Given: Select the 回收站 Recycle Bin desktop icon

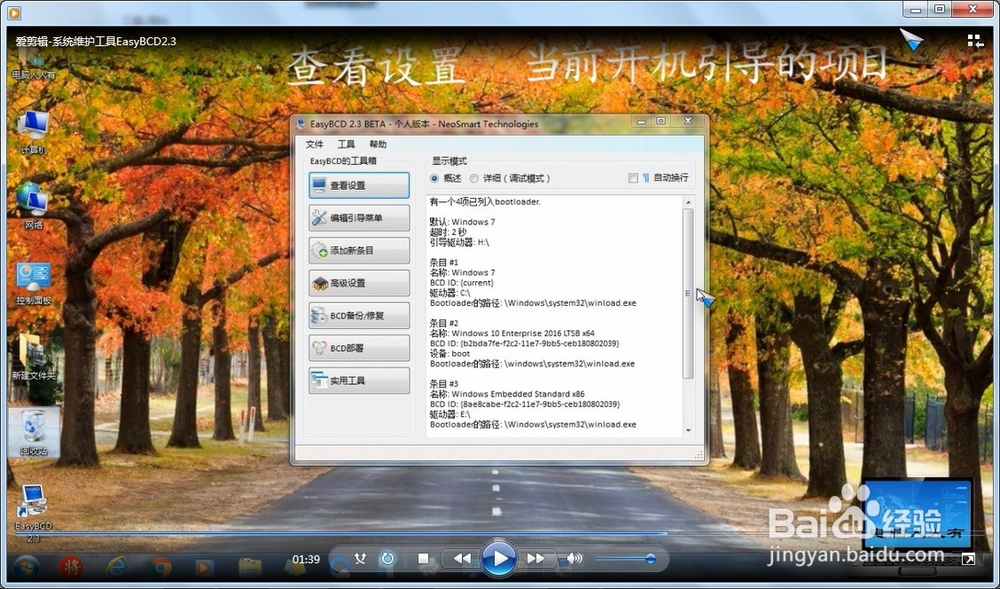Looking at the screenshot, I should click(x=34, y=433).
